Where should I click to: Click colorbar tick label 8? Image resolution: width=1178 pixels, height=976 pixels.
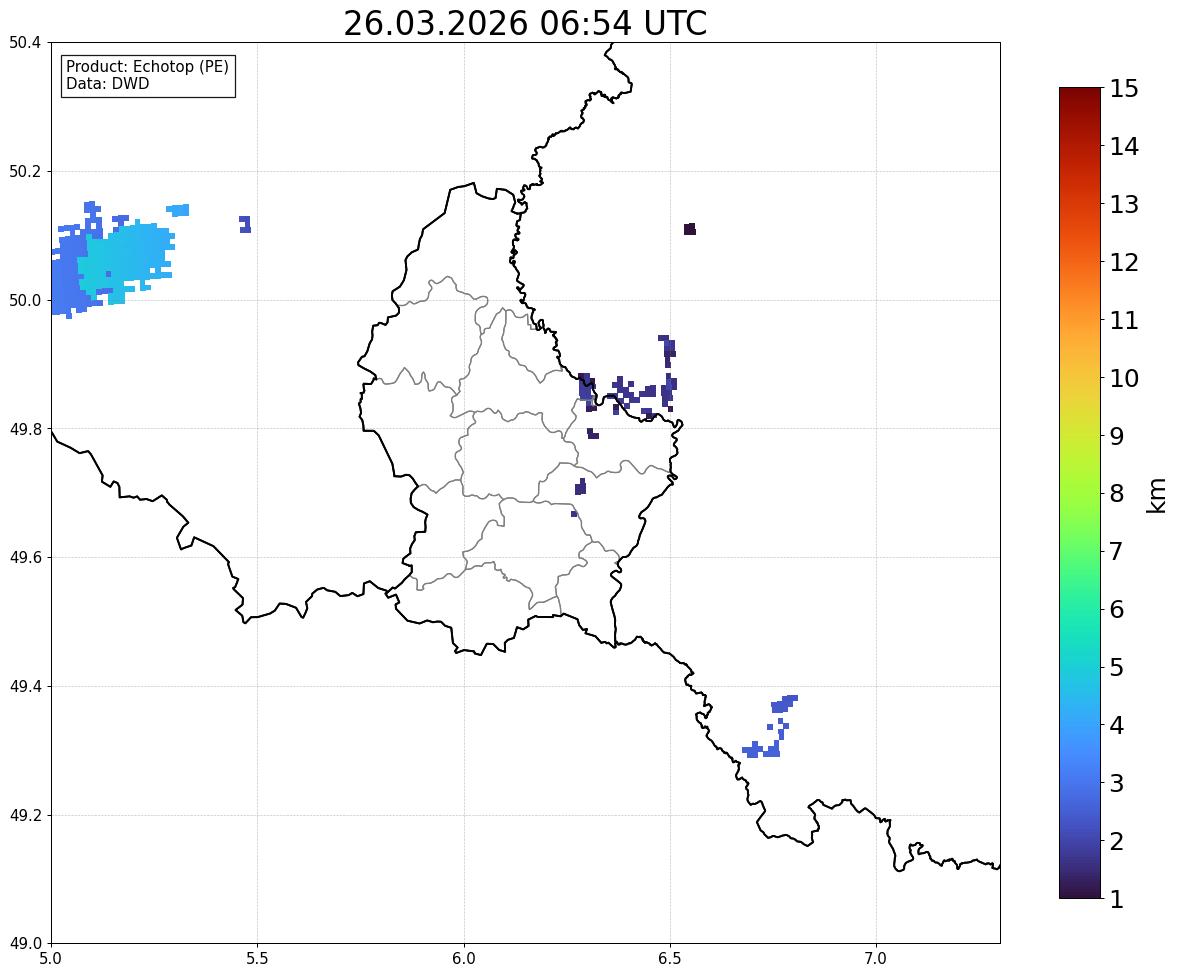pos(1117,494)
